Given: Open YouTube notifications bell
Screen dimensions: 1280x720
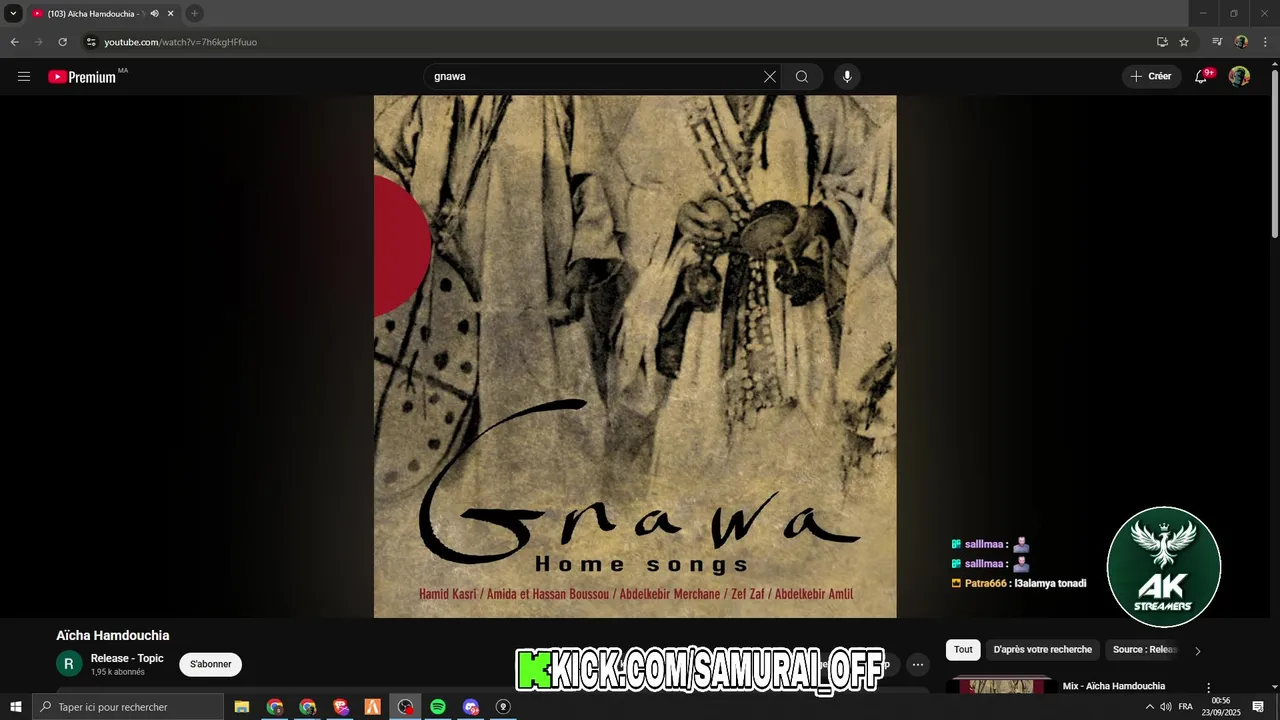Looking at the screenshot, I should click(x=1201, y=76).
